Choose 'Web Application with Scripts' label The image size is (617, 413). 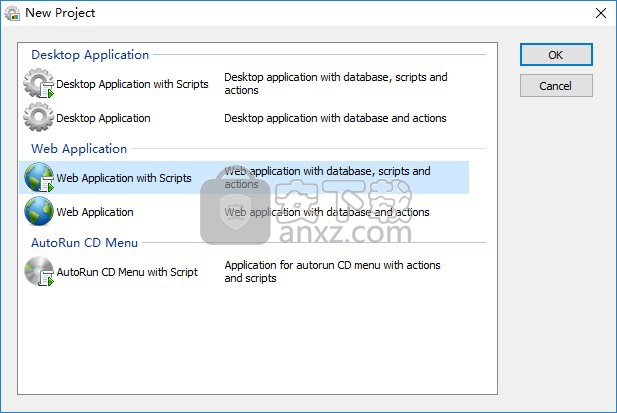[124, 178]
